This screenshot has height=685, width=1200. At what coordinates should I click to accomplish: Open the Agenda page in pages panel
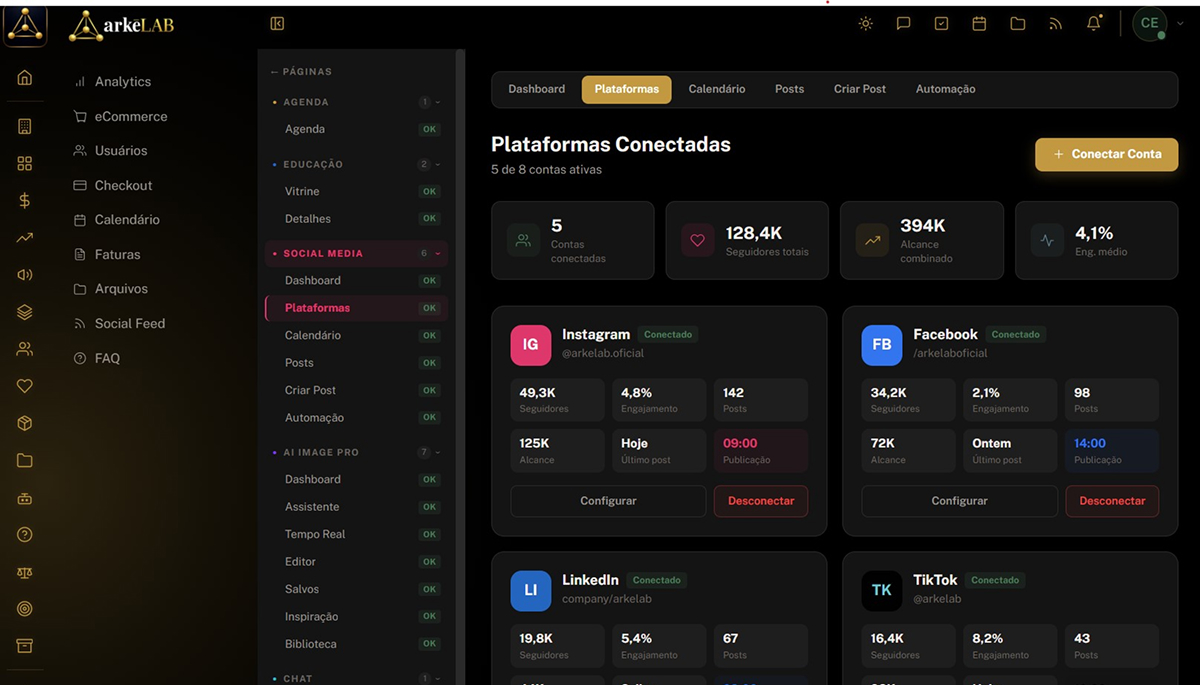point(355,129)
